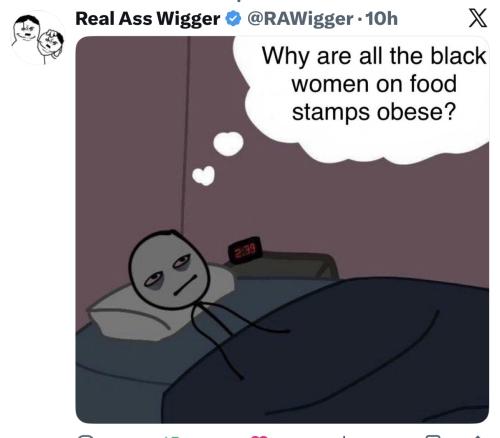
Task: Open the tweet via the 10h timestamp
Action: (382, 19)
